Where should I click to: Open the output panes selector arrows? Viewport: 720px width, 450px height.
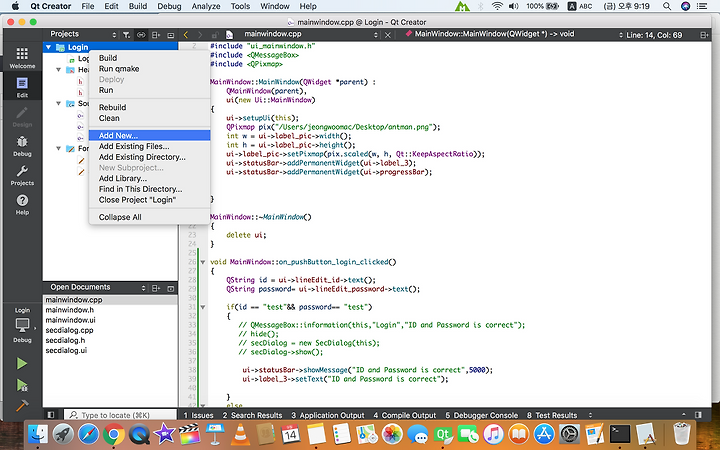591,415
